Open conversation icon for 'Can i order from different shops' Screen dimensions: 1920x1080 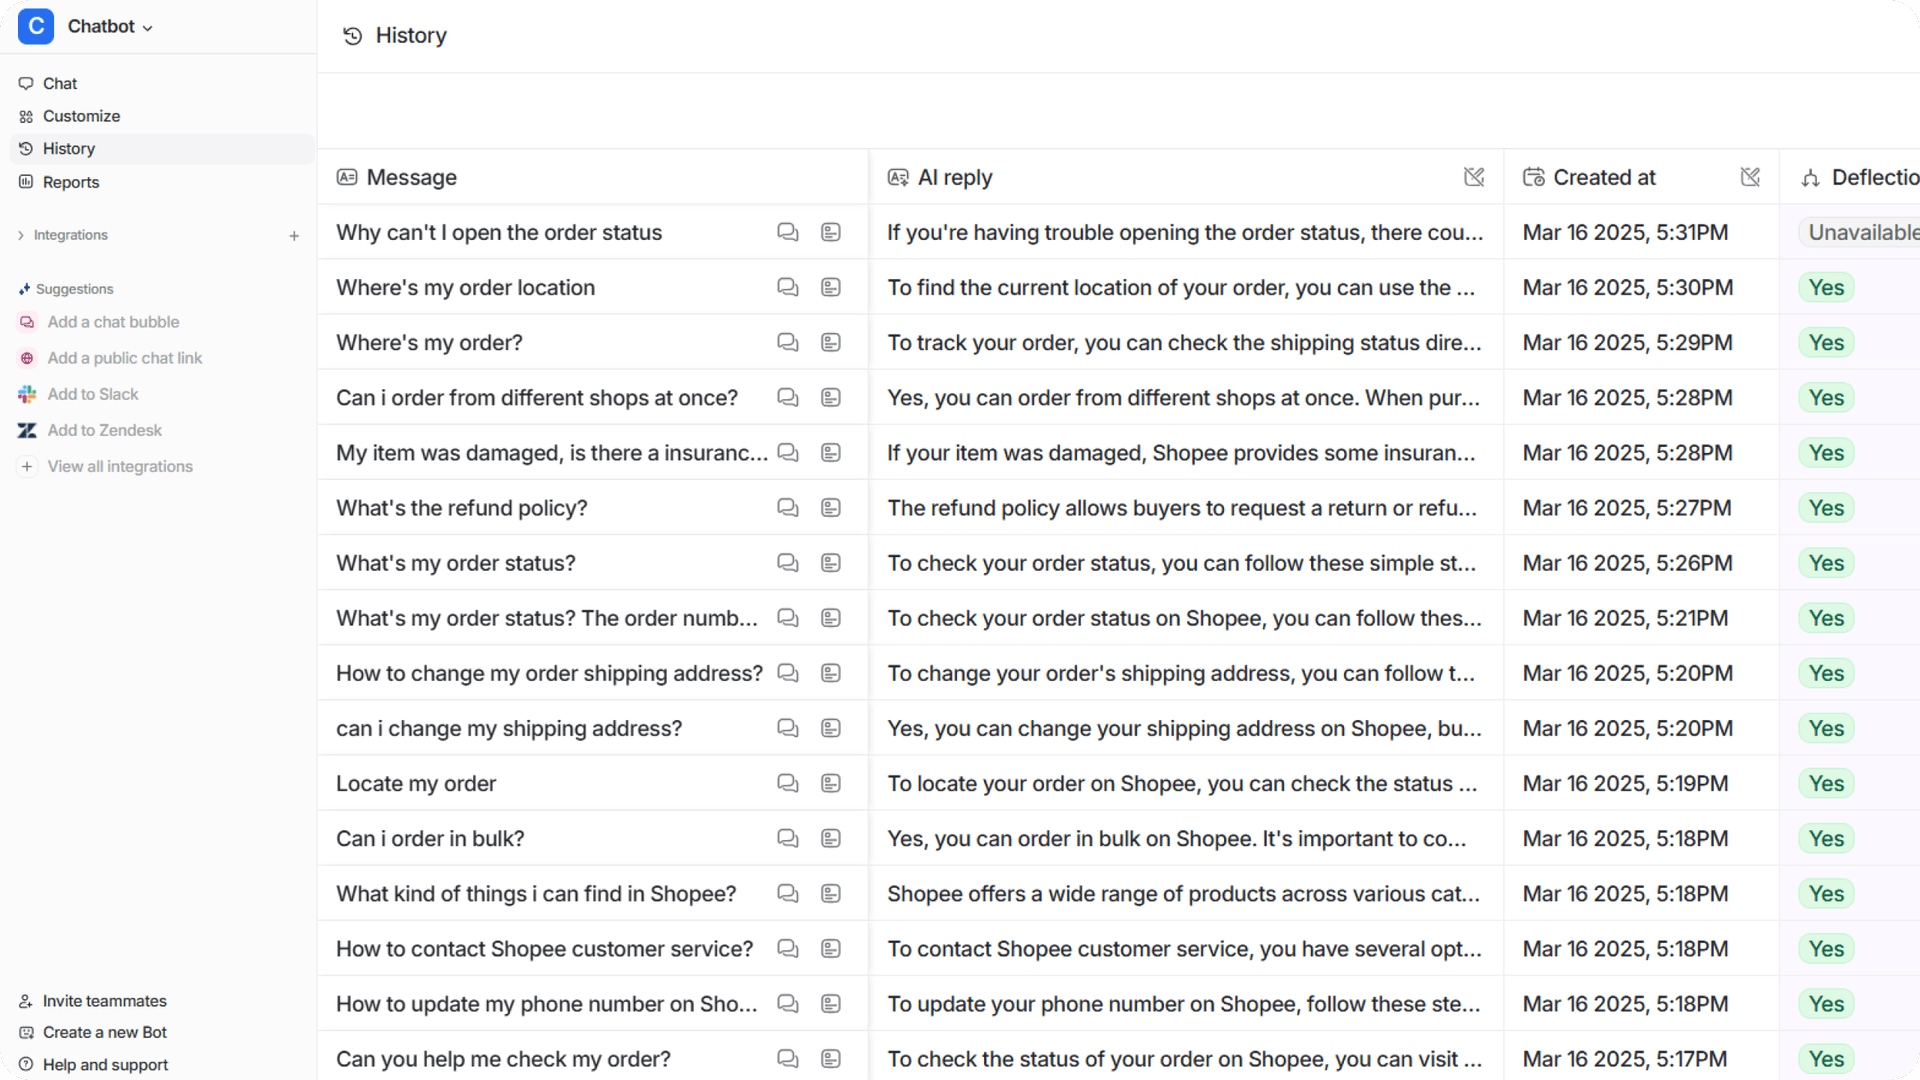[x=788, y=397]
